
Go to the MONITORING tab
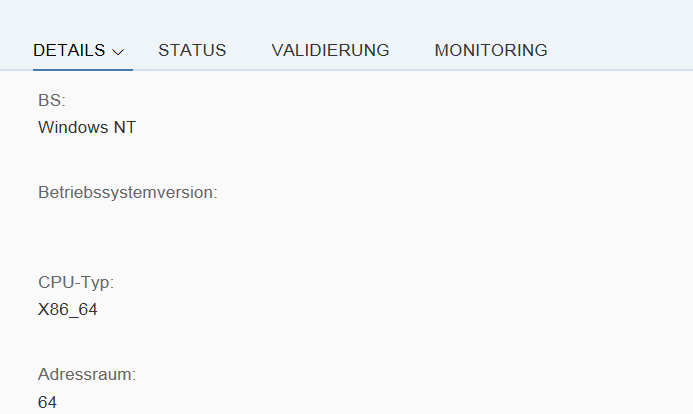click(491, 50)
